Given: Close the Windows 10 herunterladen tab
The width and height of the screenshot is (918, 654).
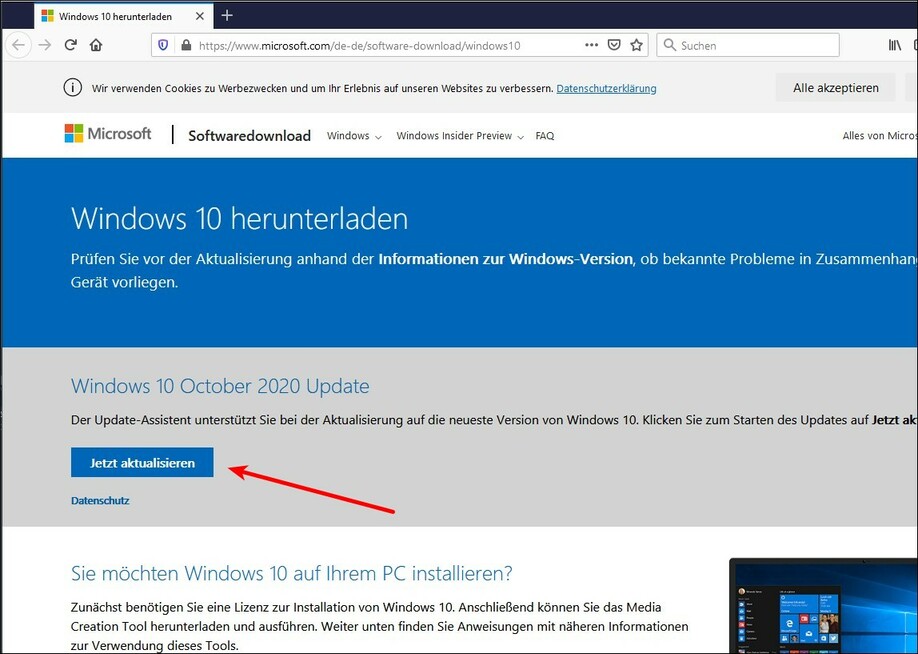Looking at the screenshot, I should coord(201,16).
